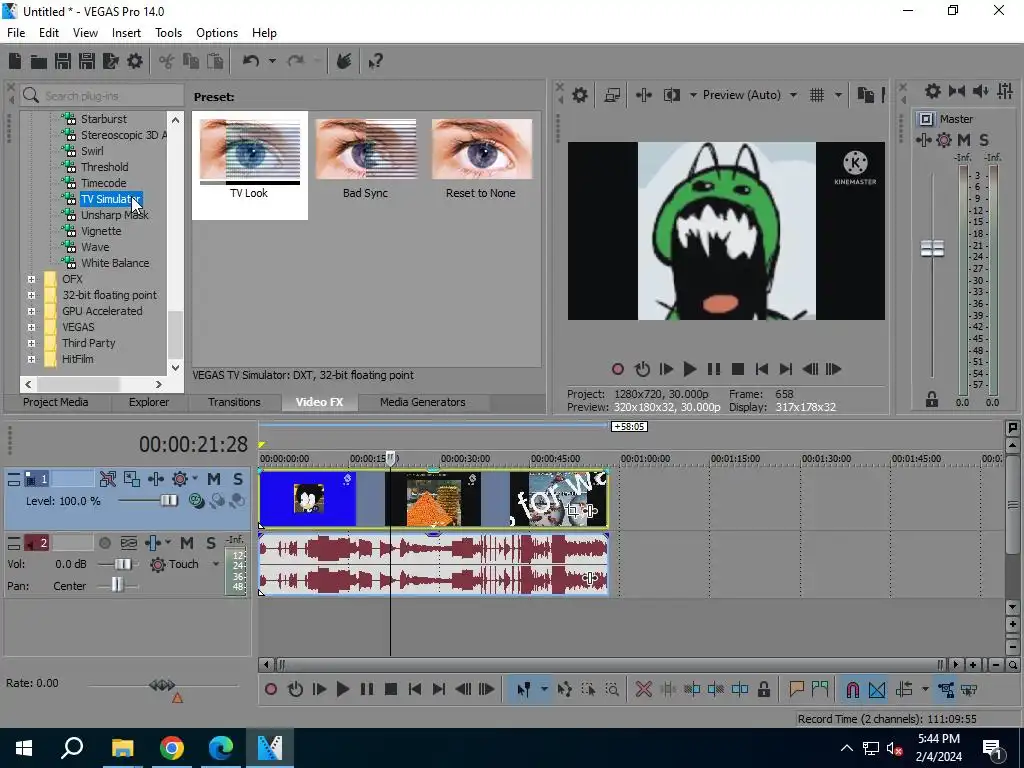This screenshot has width=1024, height=768.
Task: Solo audio track 2
Action: tap(211, 543)
